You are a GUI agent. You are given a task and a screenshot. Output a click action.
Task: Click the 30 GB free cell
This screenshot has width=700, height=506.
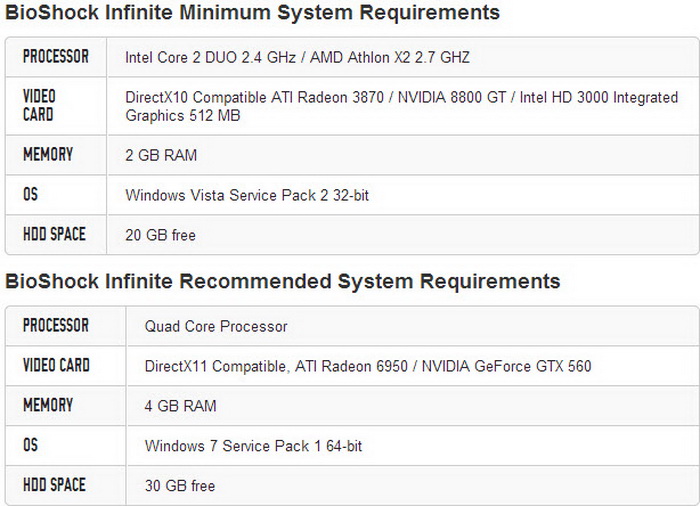tap(180, 486)
